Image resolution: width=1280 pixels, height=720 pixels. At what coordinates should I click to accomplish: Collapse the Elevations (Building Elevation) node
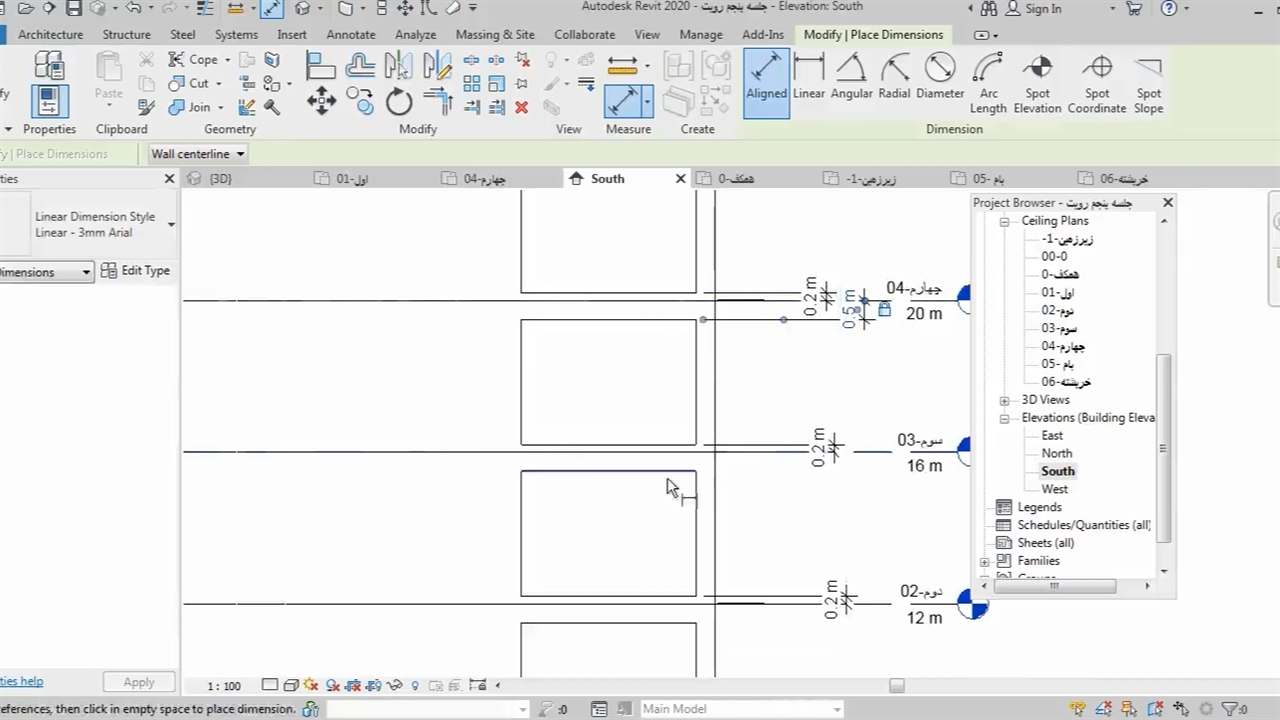[1004, 418]
